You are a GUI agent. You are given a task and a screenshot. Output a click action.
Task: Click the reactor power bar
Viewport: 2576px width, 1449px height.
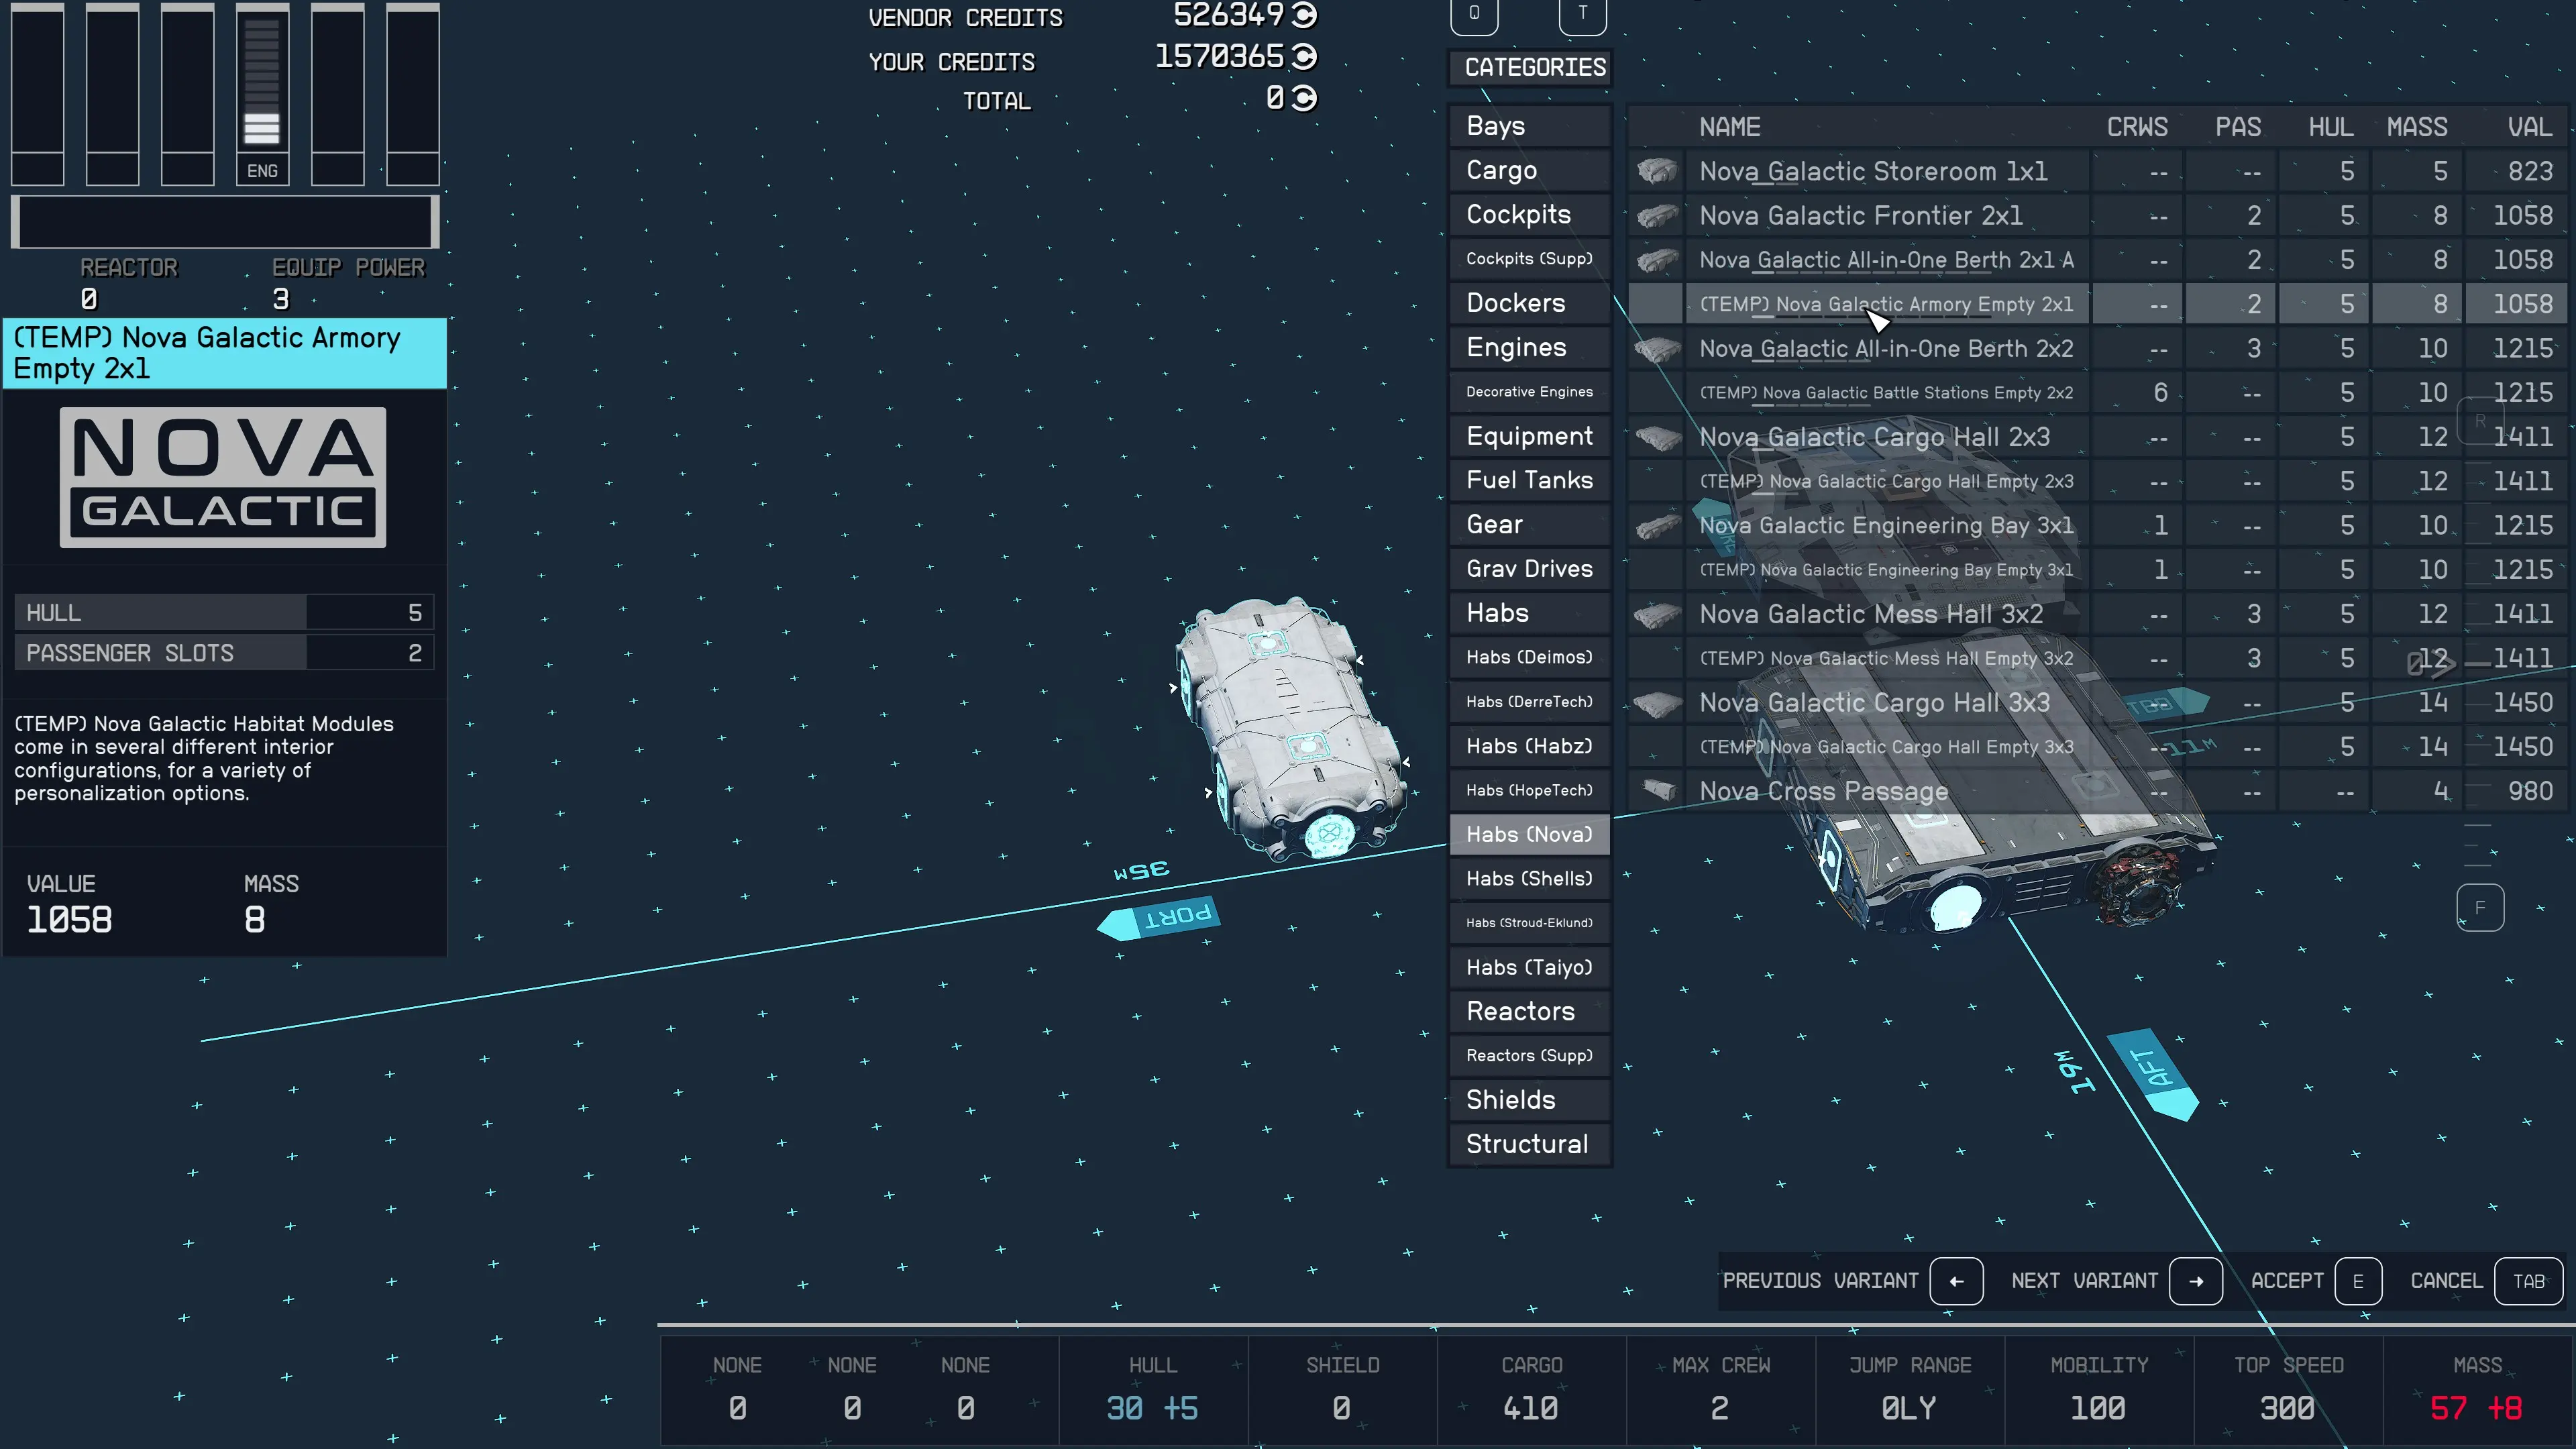click(x=225, y=221)
